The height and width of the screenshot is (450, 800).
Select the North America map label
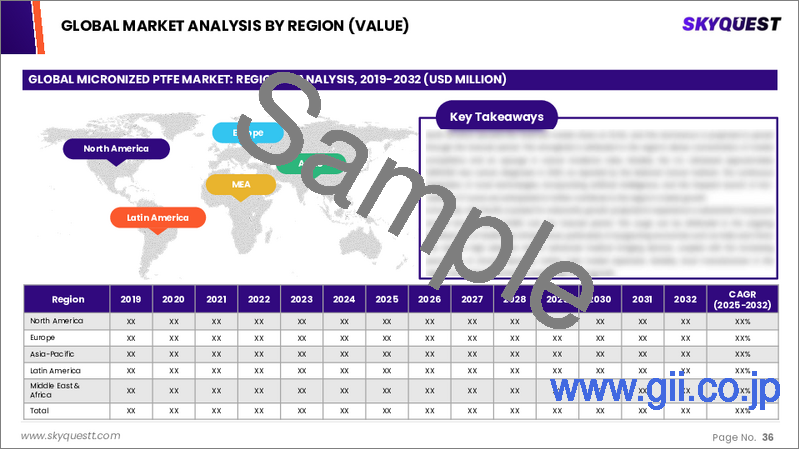[x=116, y=149]
